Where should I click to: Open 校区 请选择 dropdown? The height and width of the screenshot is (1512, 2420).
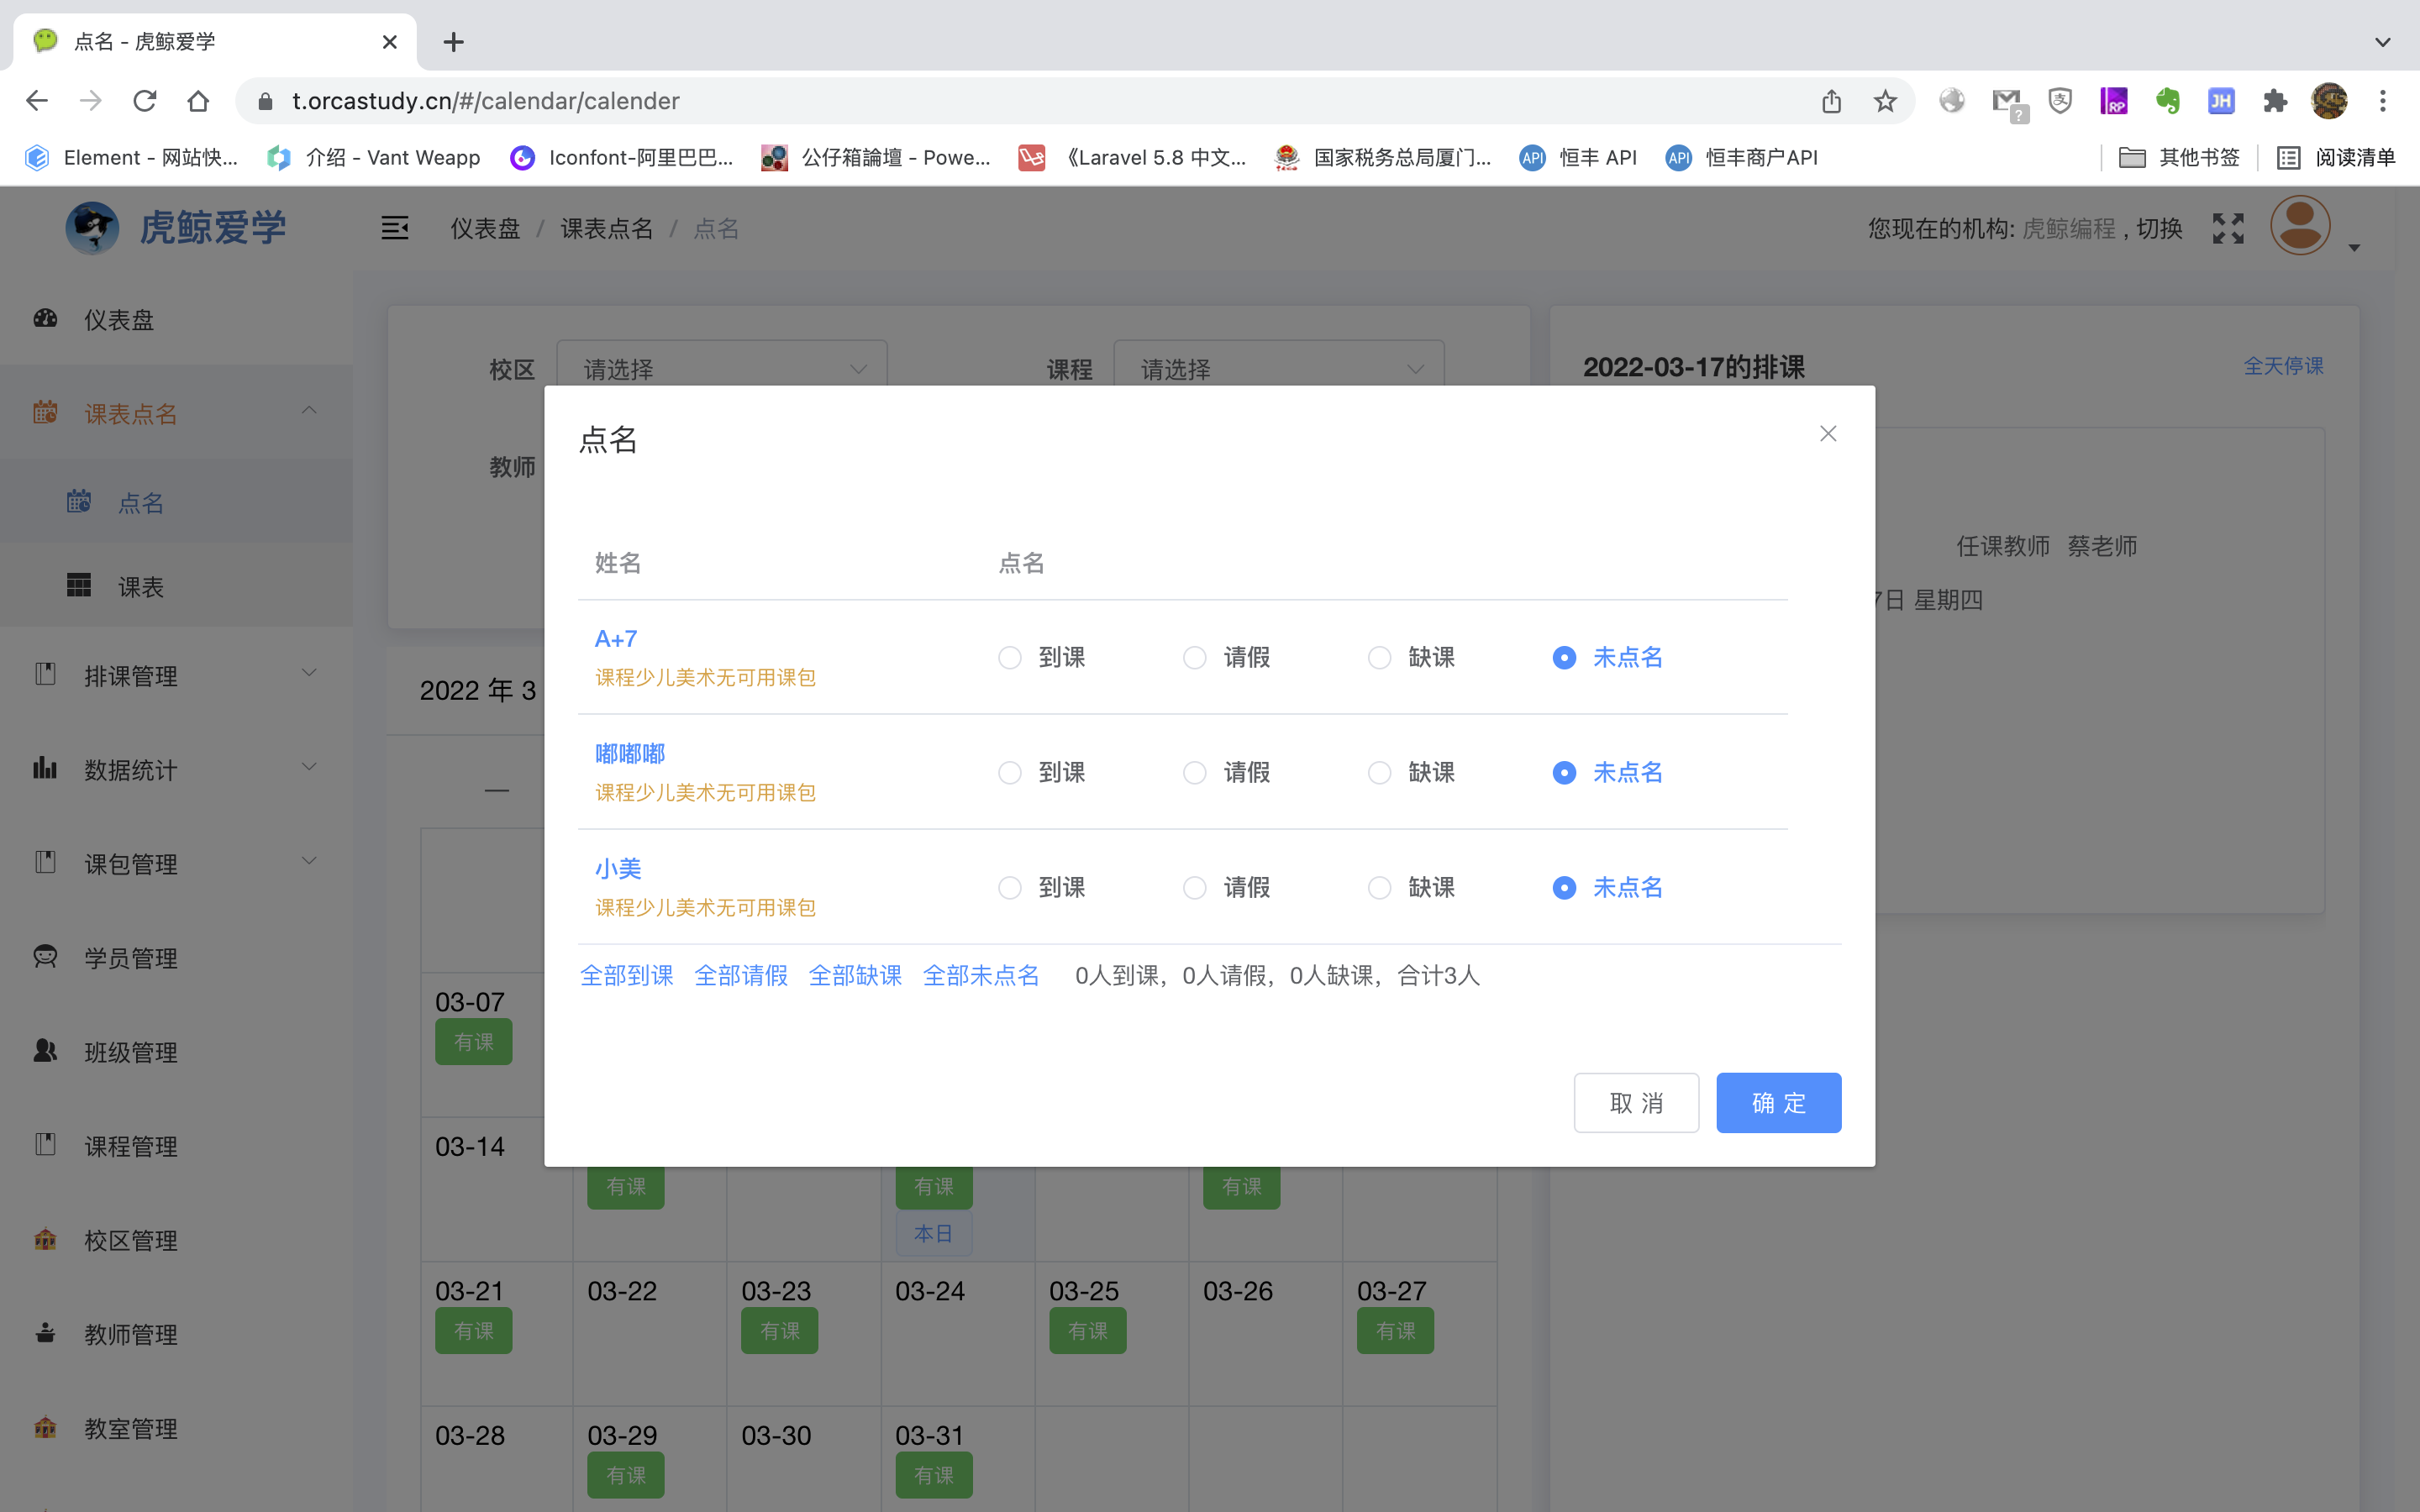pyautogui.click(x=721, y=369)
